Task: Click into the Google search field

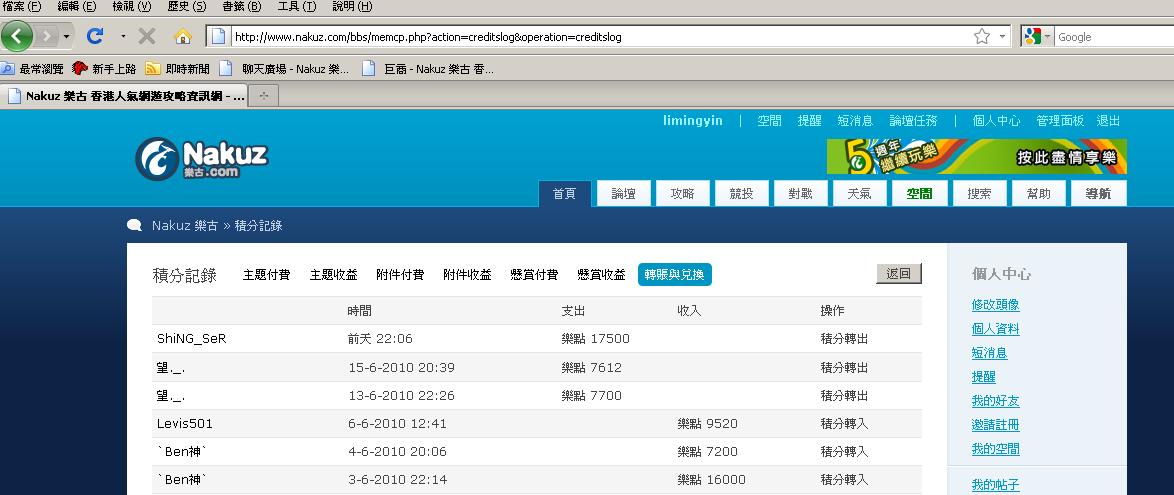Action: pyautogui.click(x=1110, y=37)
